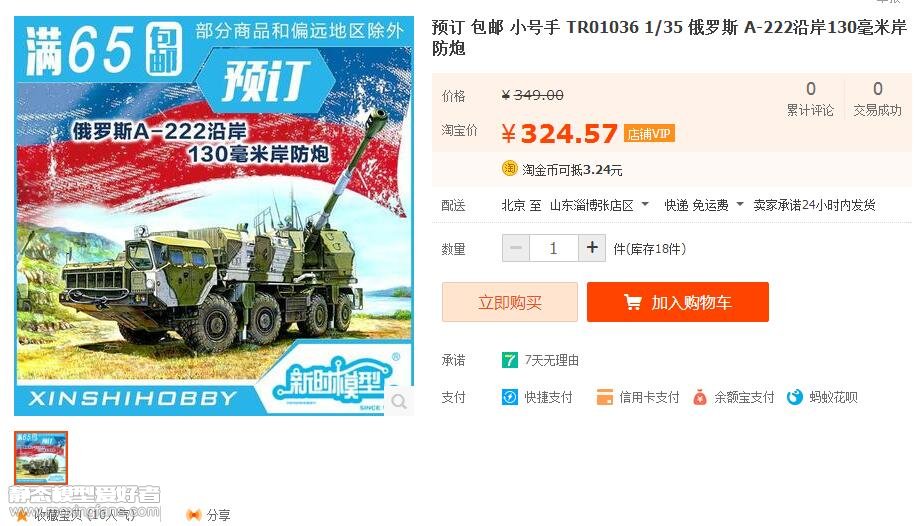Click the 加入购物车 add to cart button
The height and width of the screenshot is (526, 921).
point(678,302)
